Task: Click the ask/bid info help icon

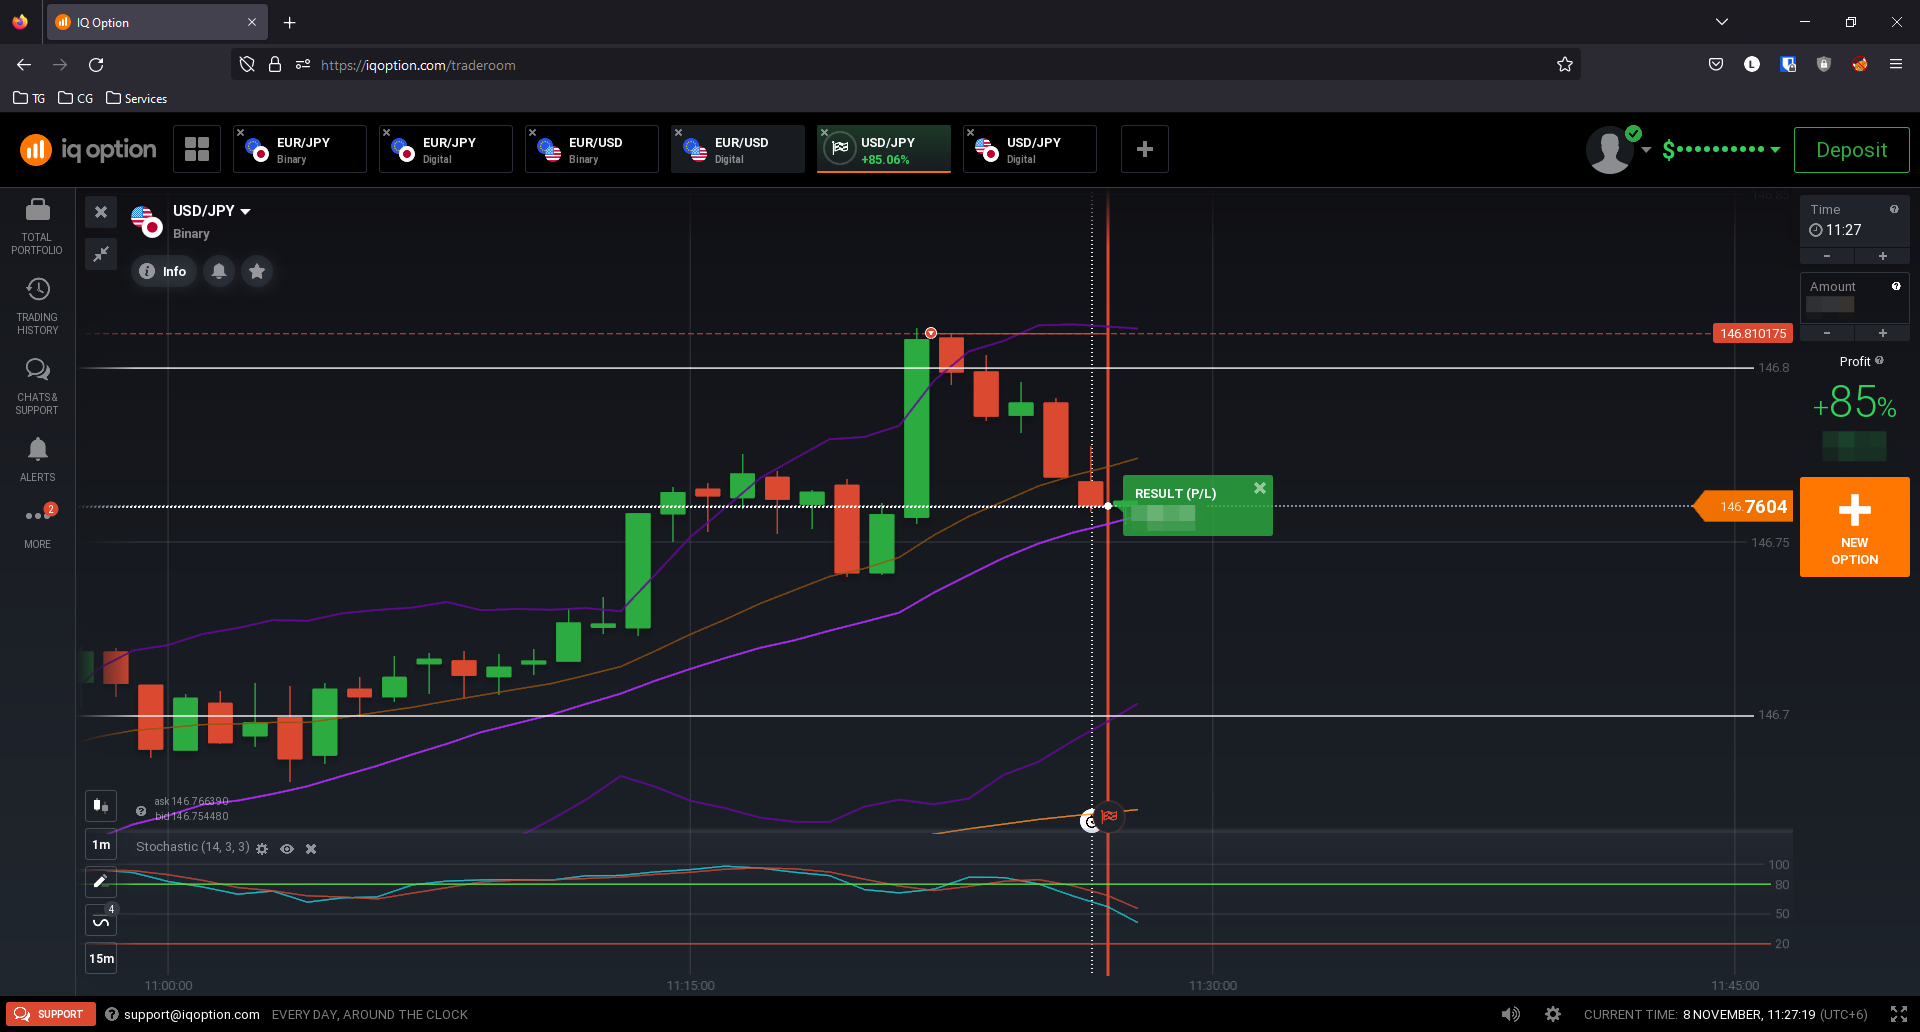Action: point(141,811)
